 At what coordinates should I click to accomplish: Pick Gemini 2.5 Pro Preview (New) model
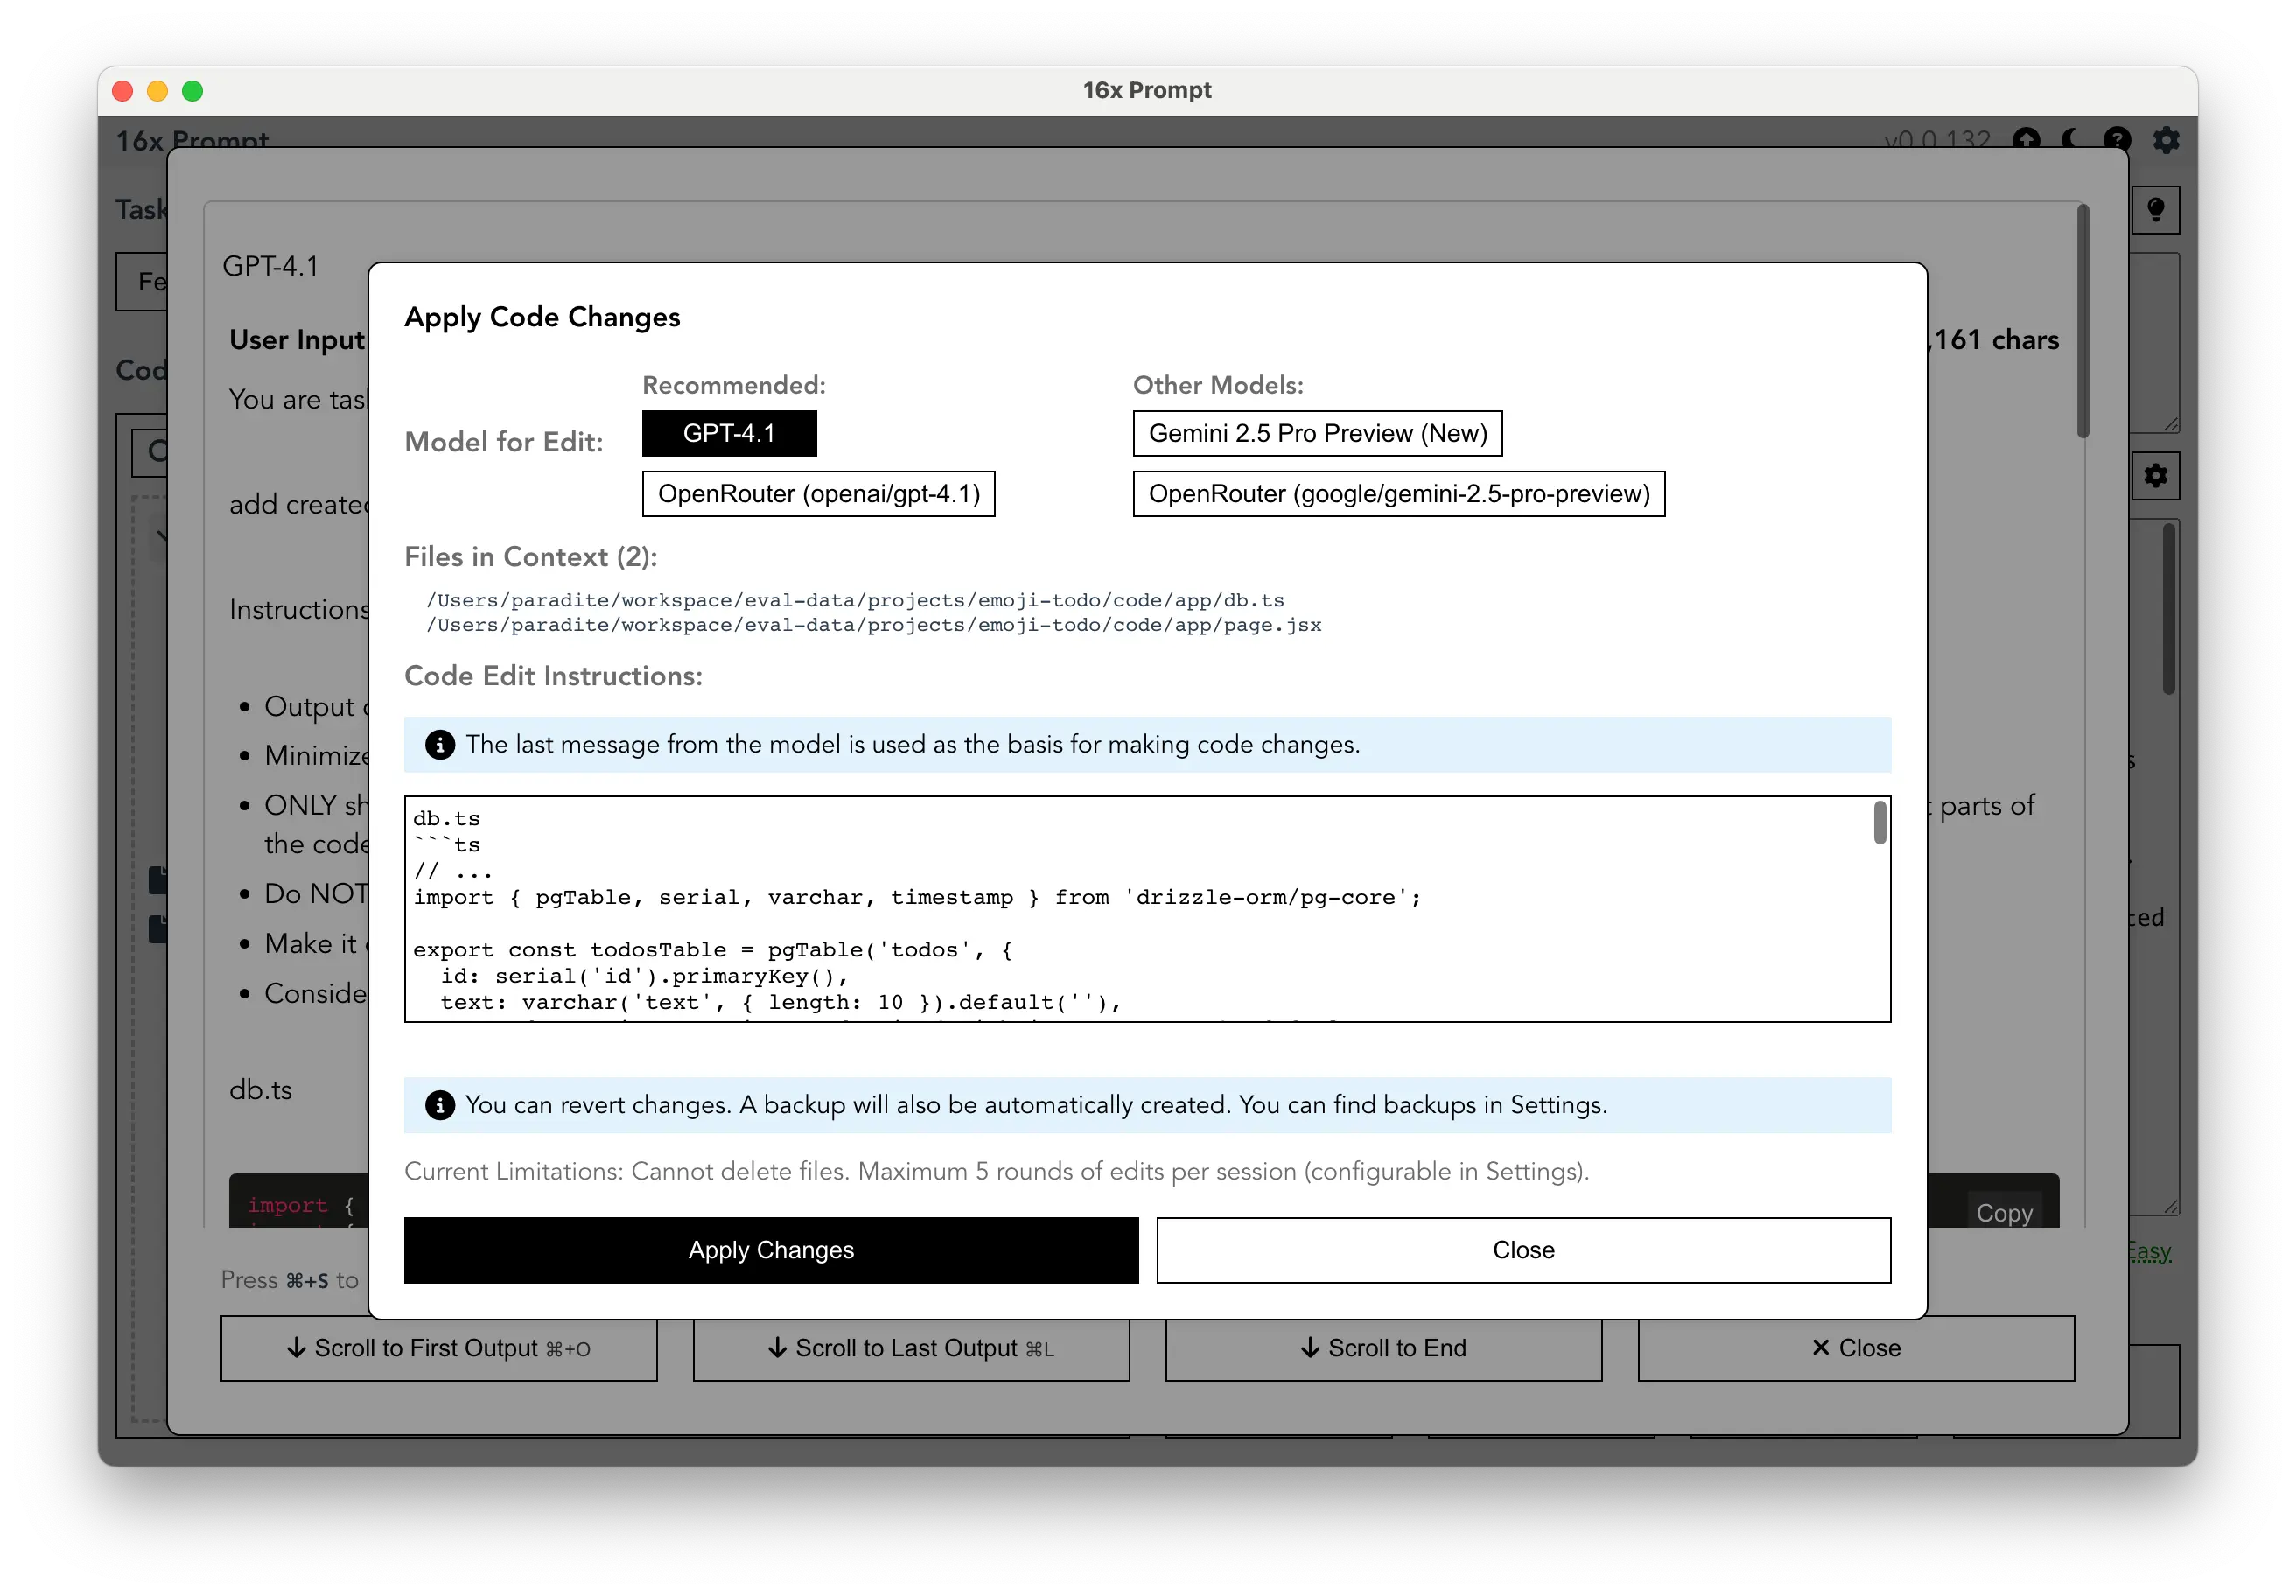[1317, 433]
